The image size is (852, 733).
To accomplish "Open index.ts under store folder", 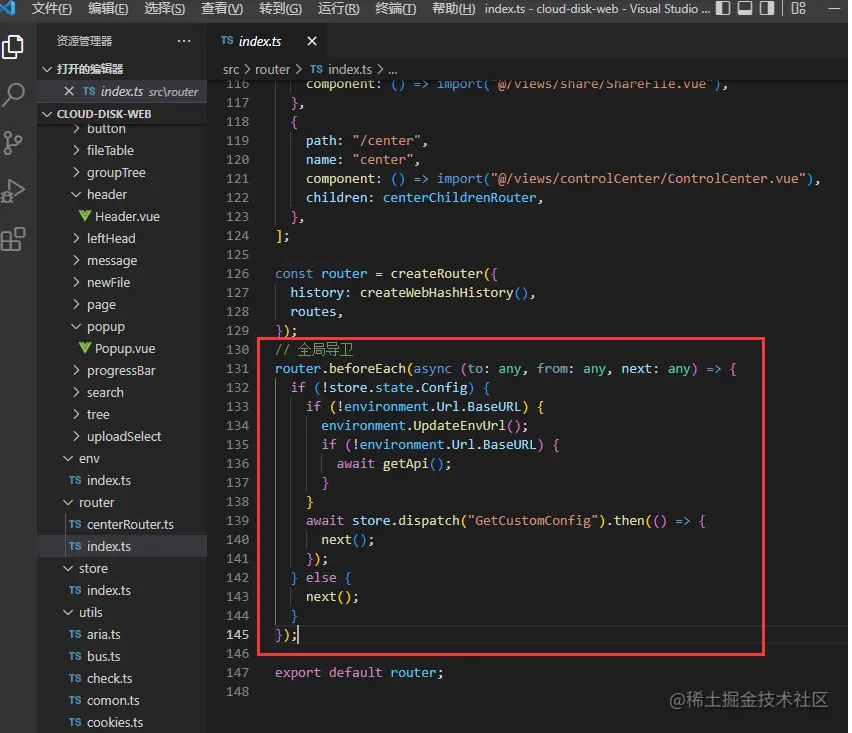I will point(122,590).
